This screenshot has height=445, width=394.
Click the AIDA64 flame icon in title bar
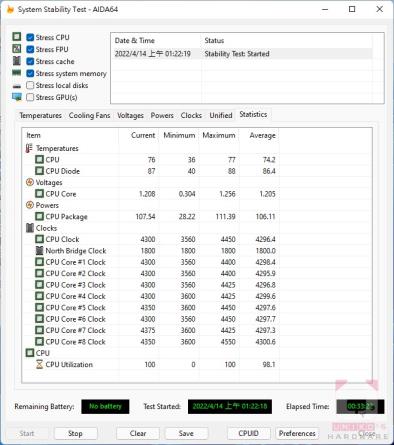tap(10, 9)
